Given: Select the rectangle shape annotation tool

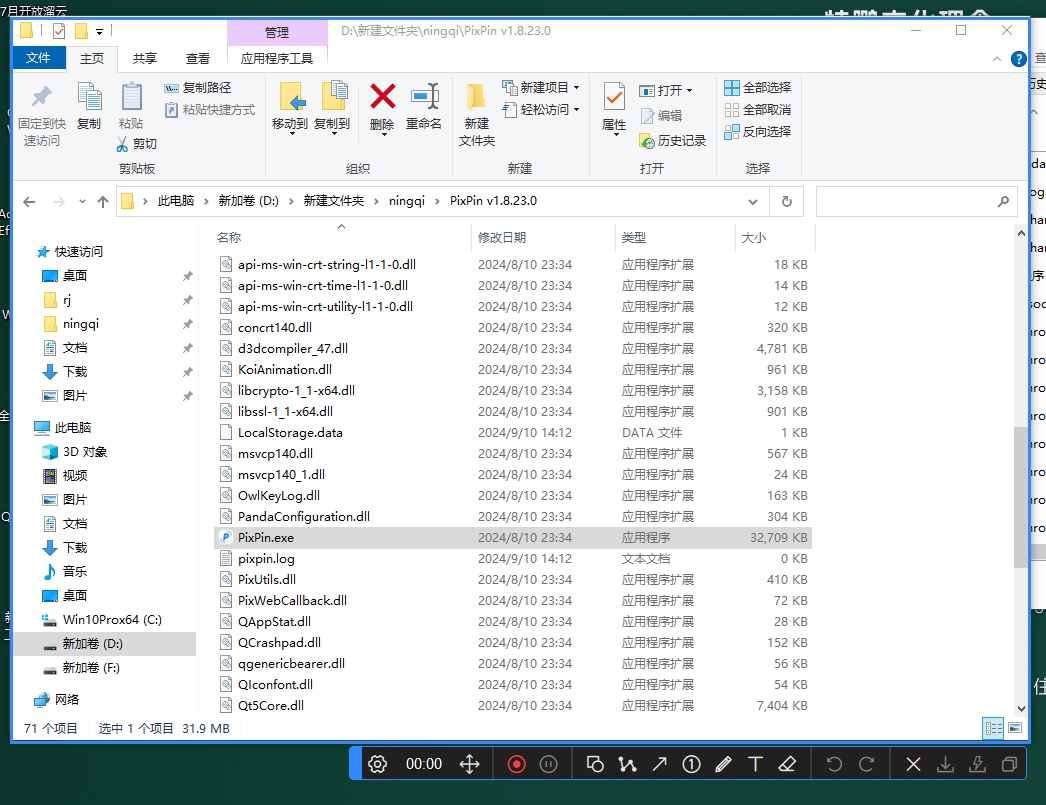Looking at the screenshot, I should point(595,763).
